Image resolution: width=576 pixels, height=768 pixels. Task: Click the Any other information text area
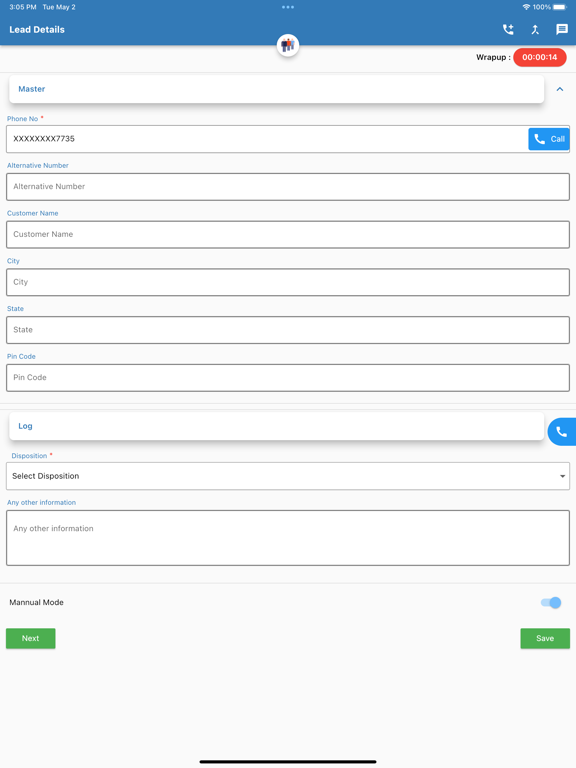[x=288, y=538]
